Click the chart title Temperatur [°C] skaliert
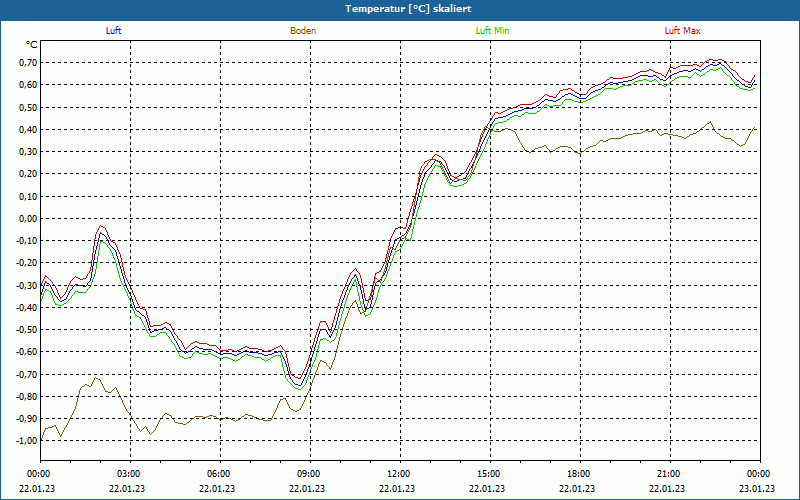Screen dimensions: 800x500 (408, 9)
